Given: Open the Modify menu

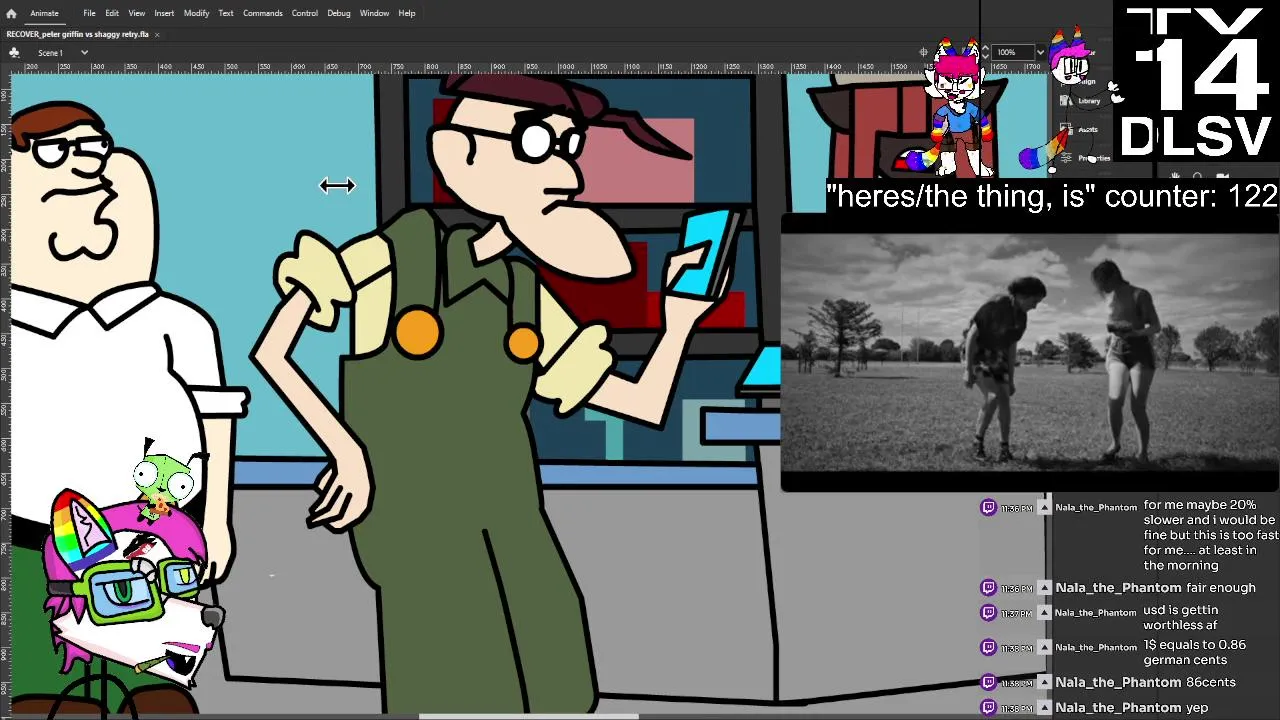Looking at the screenshot, I should pos(196,13).
